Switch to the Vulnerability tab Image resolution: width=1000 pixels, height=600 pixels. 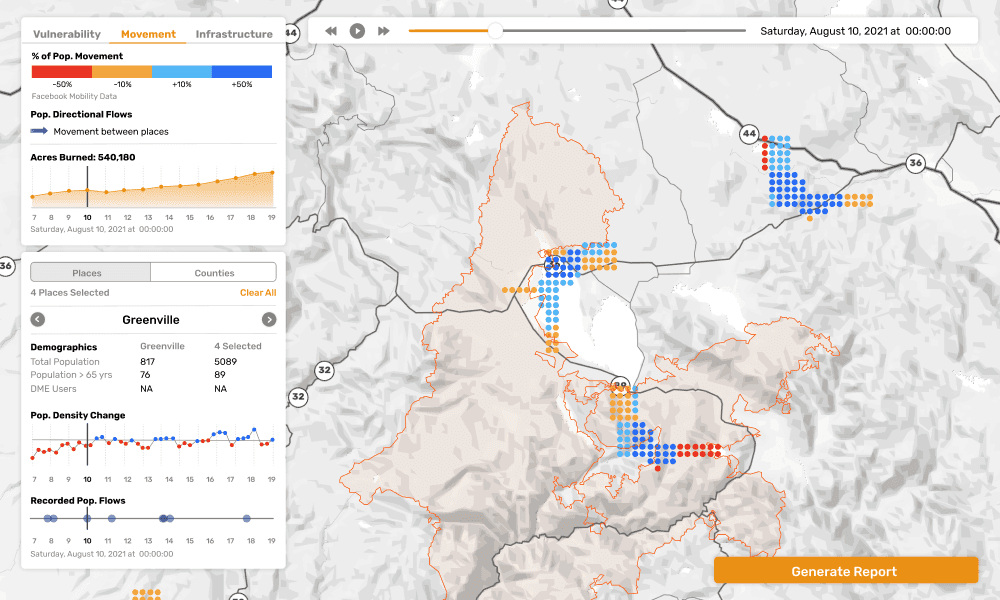67,34
